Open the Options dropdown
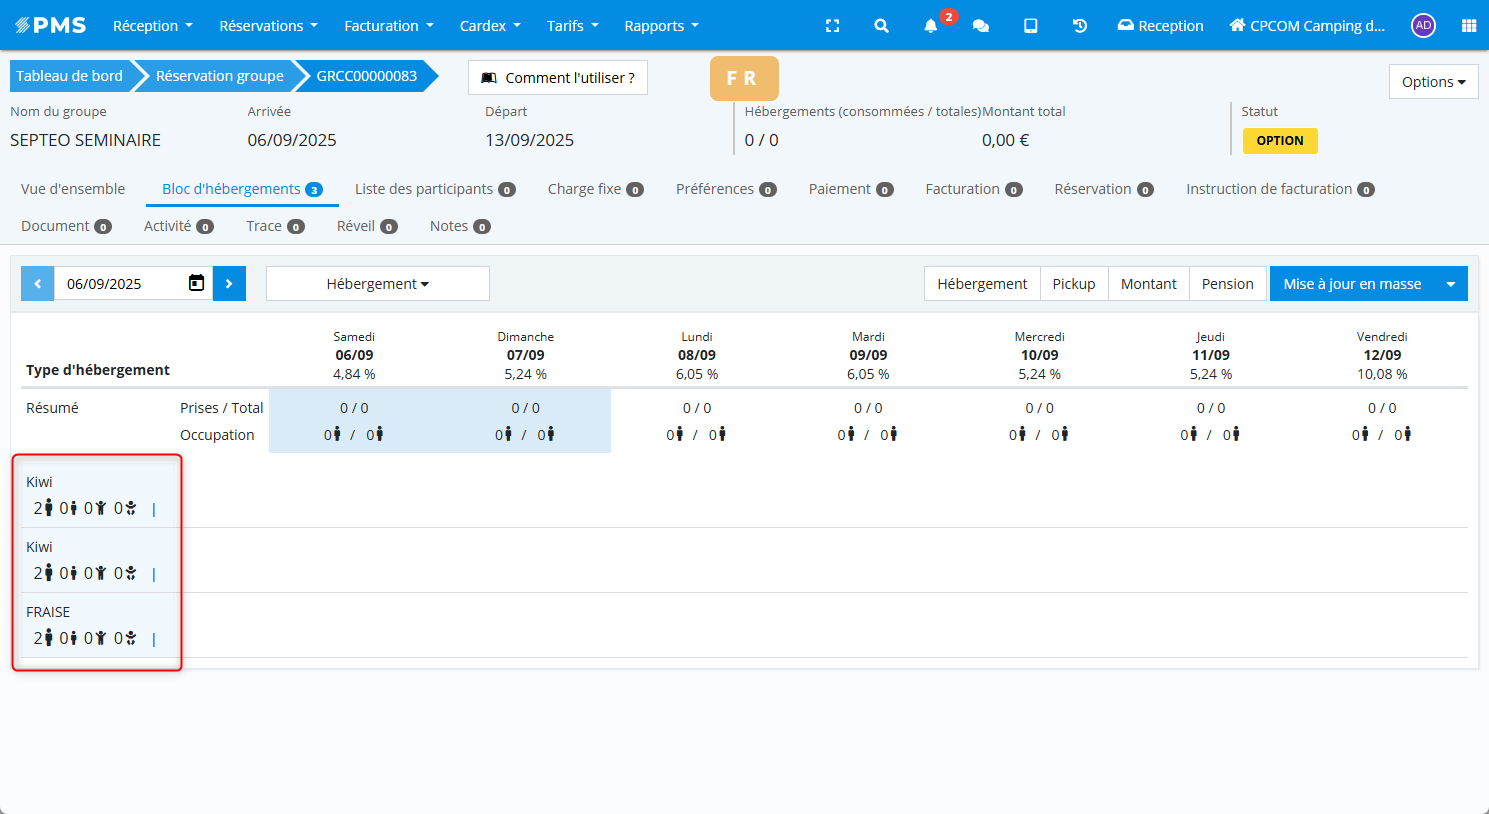The height and width of the screenshot is (814, 1489). (x=1433, y=82)
